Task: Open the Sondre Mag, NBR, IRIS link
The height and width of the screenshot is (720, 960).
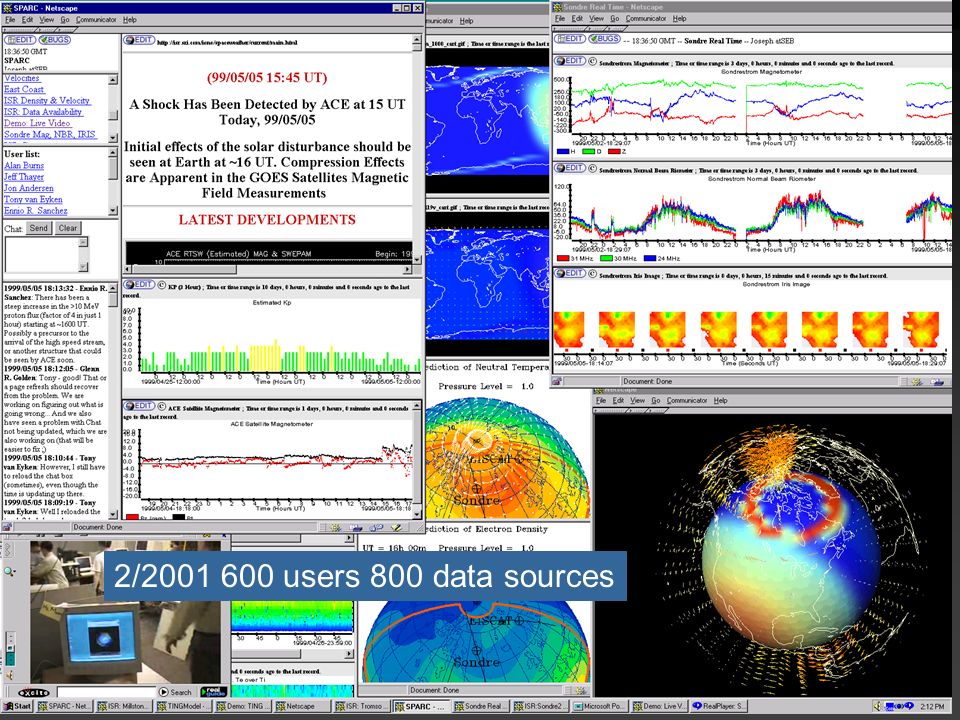Action: 50,134
